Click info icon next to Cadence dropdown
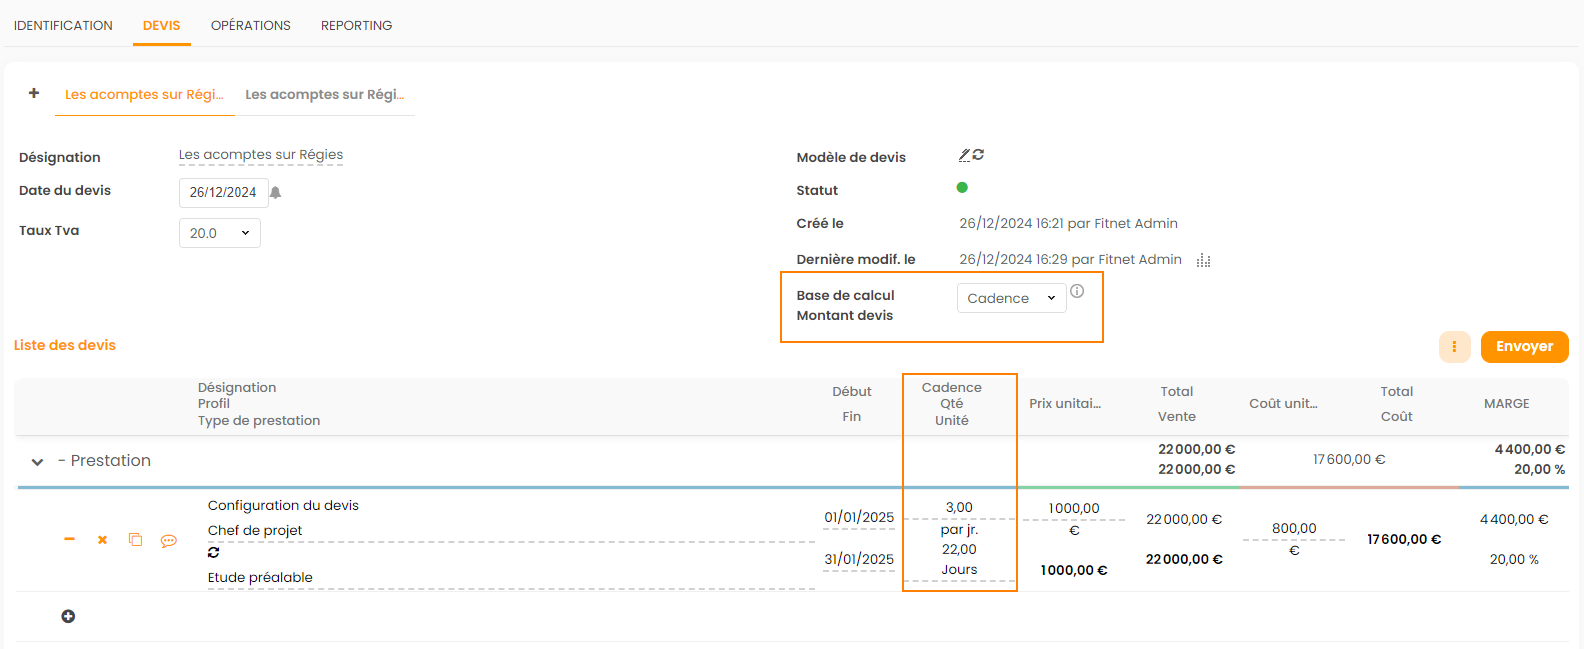The height and width of the screenshot is (649, 1584). (1077, 291)
